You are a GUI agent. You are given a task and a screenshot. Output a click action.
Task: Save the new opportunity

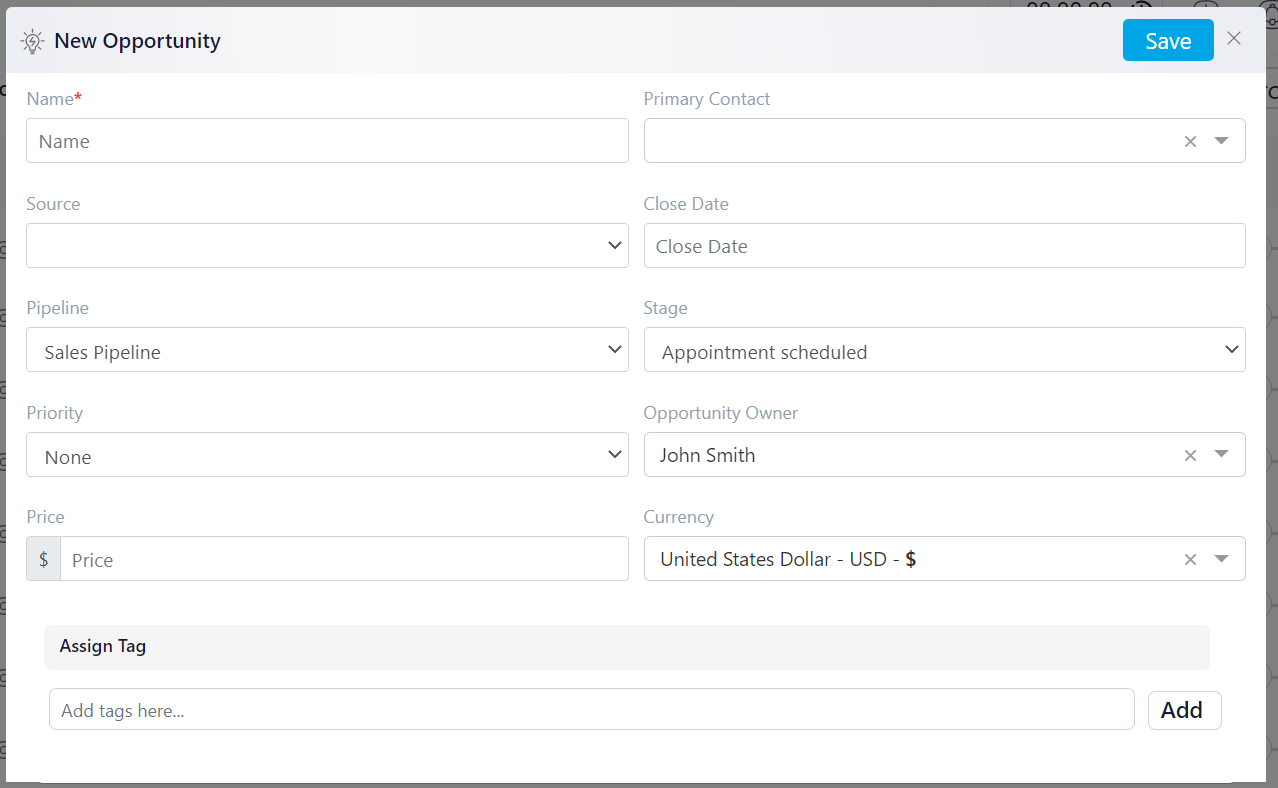[x=1168, y=40]
